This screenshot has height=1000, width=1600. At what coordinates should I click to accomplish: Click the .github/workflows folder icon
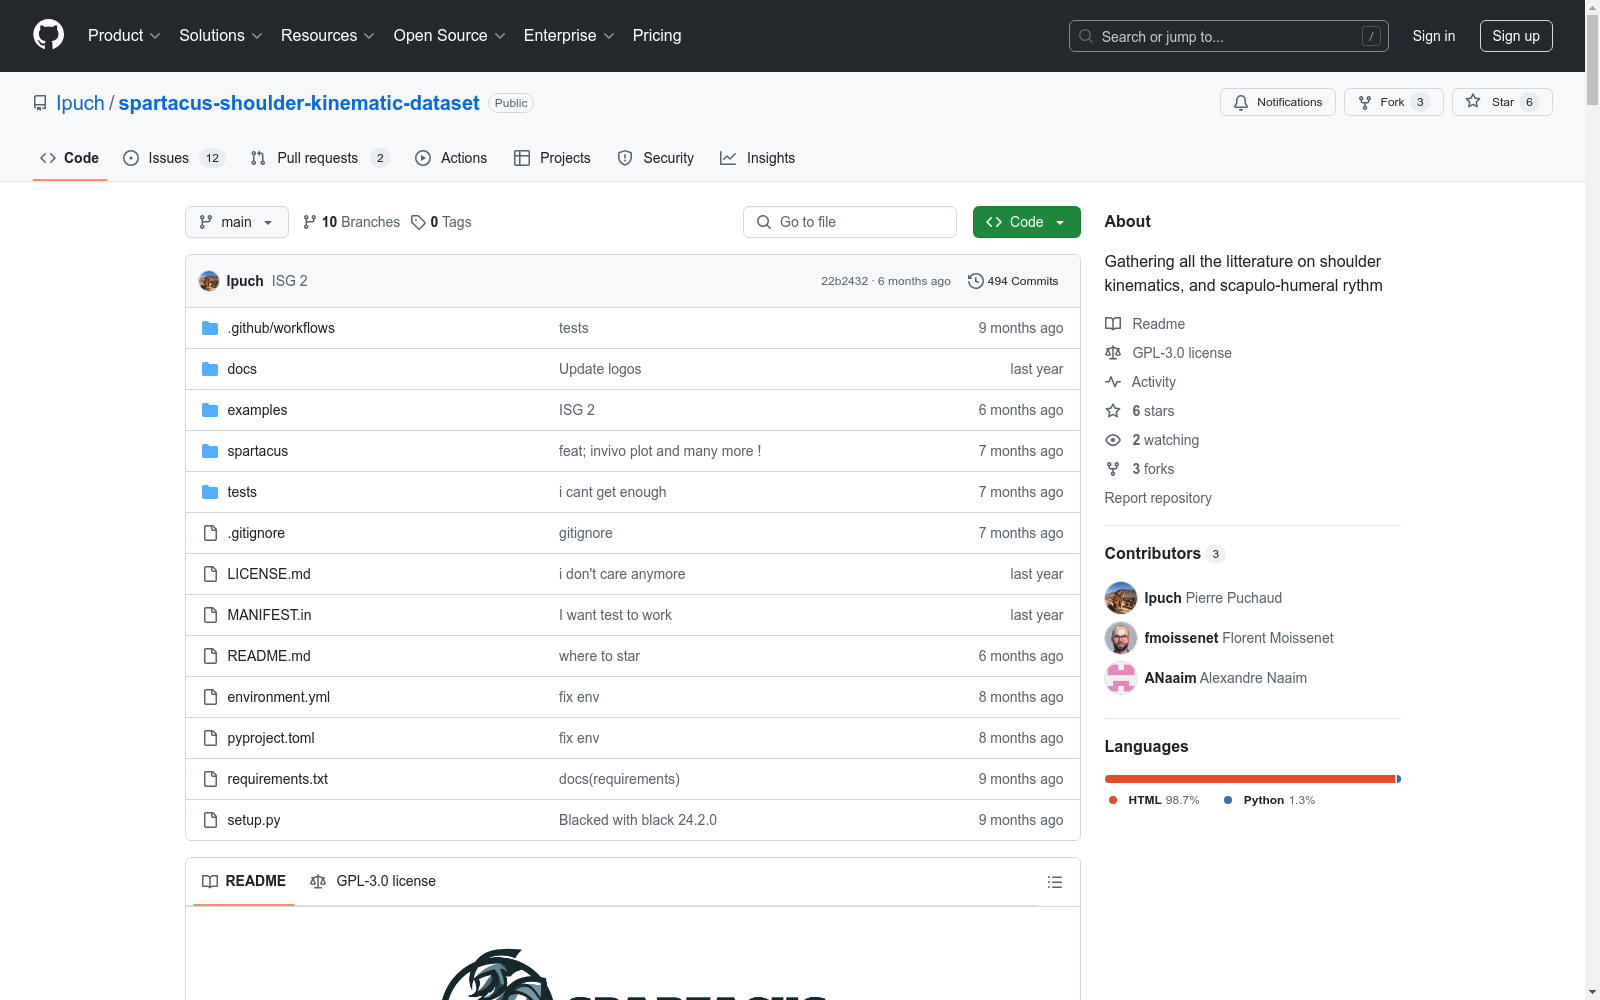coord(210,328)
